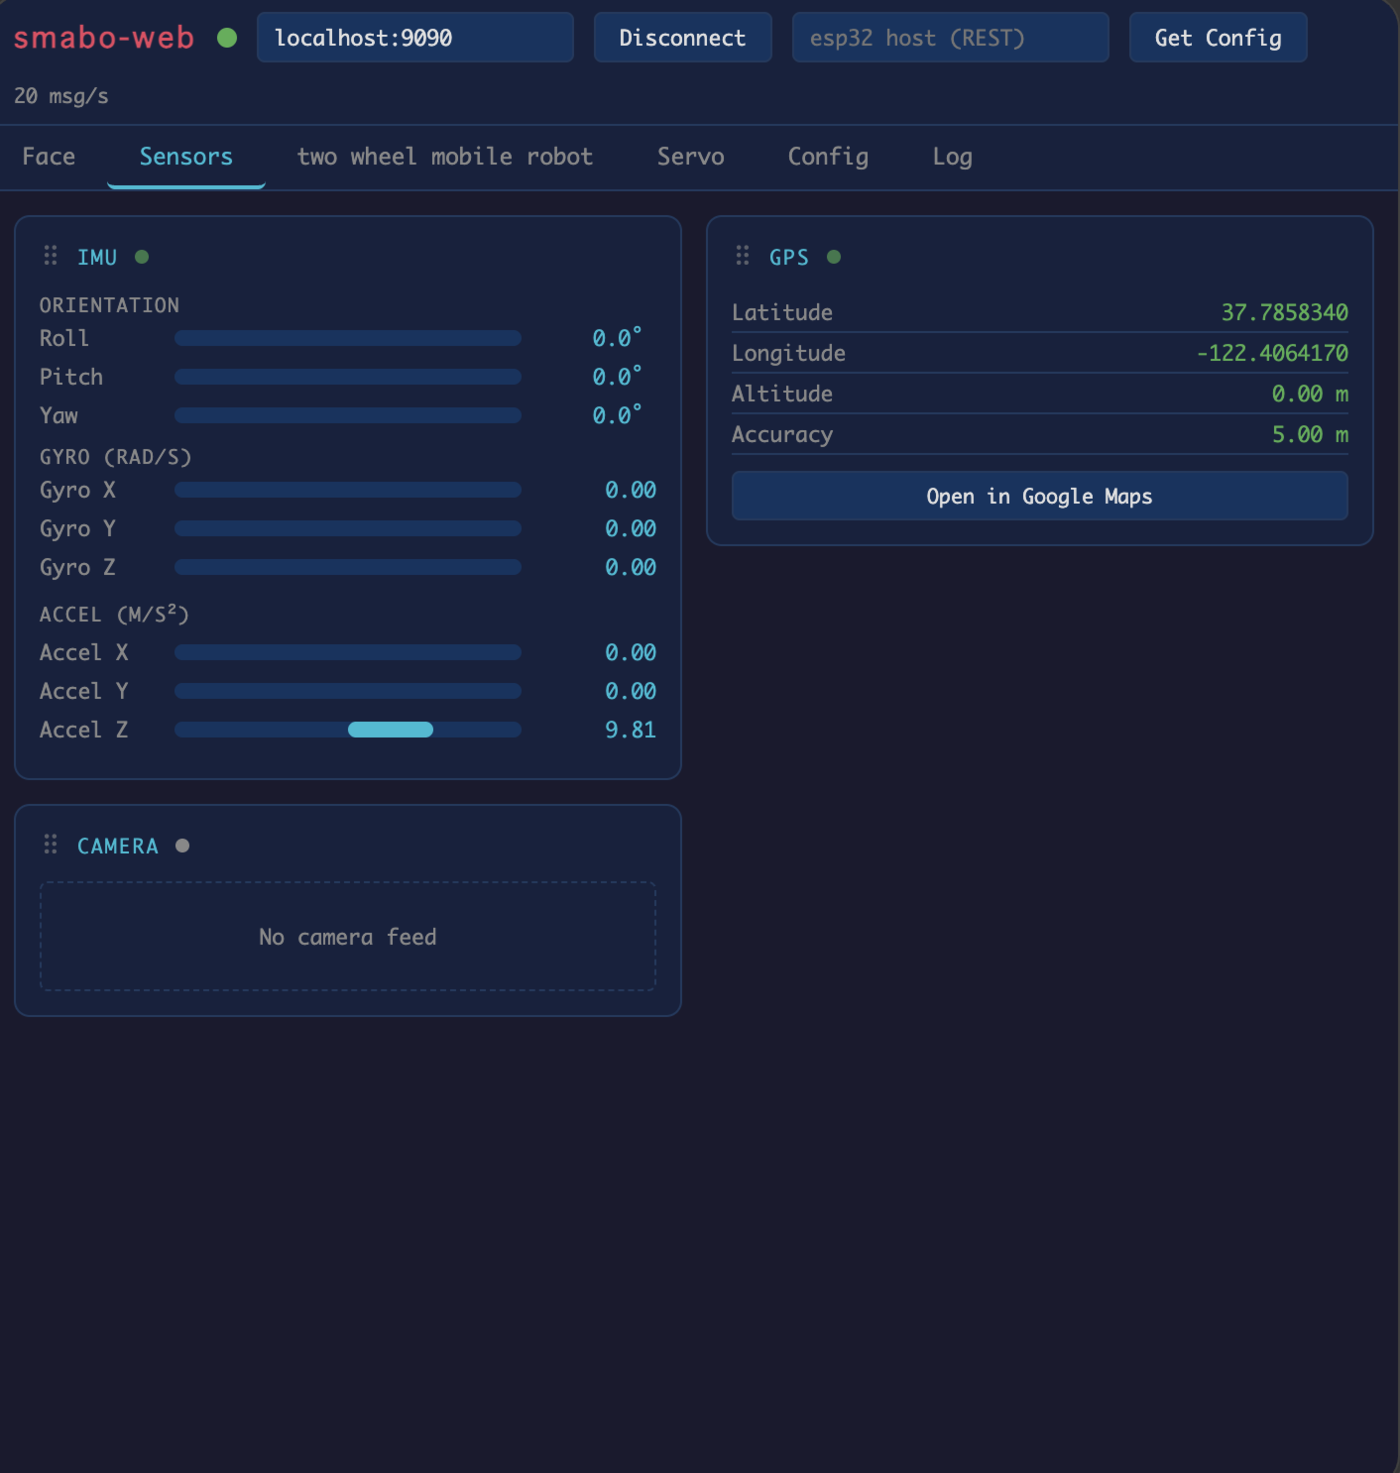Click the Pitch orientation bar
The height and width of the screenshot is (1473, 1400).
click(x=348, y=377)
